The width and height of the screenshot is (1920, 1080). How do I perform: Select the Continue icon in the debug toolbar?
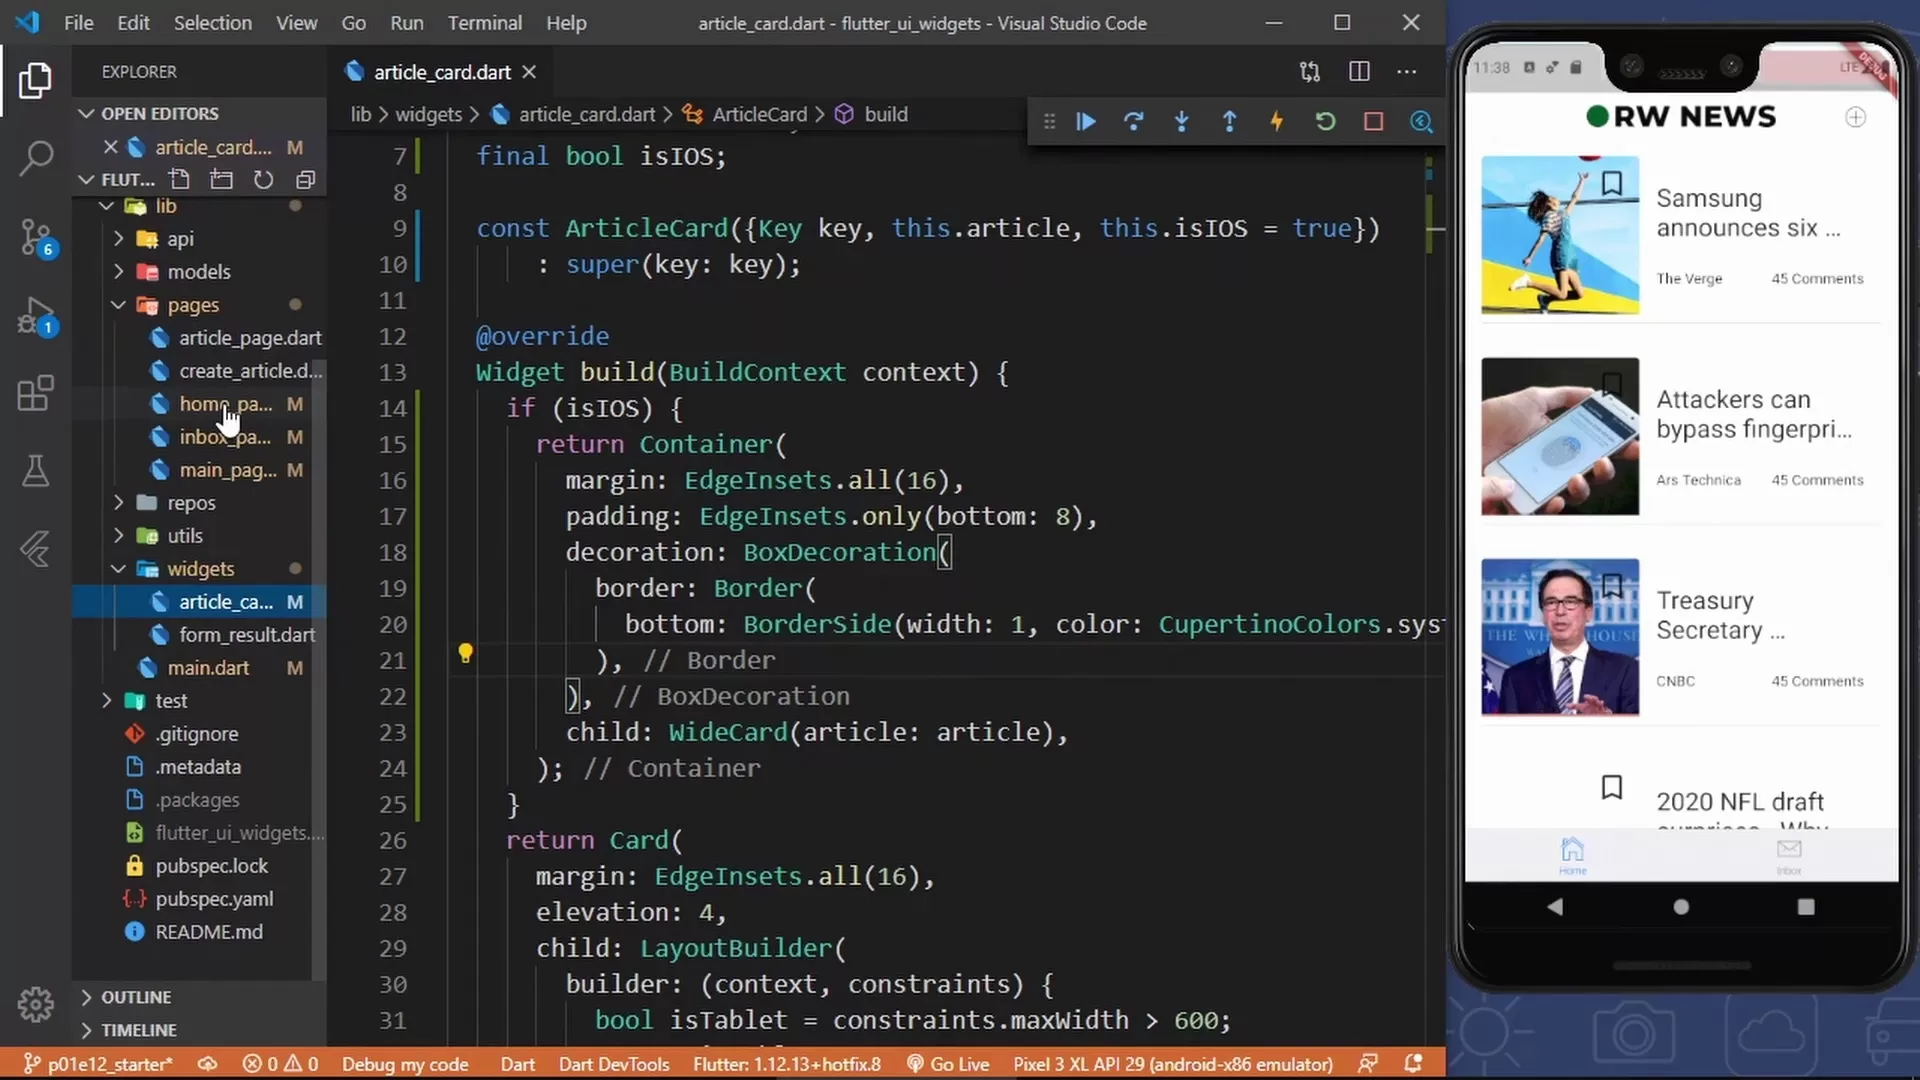click(1085, 121)
